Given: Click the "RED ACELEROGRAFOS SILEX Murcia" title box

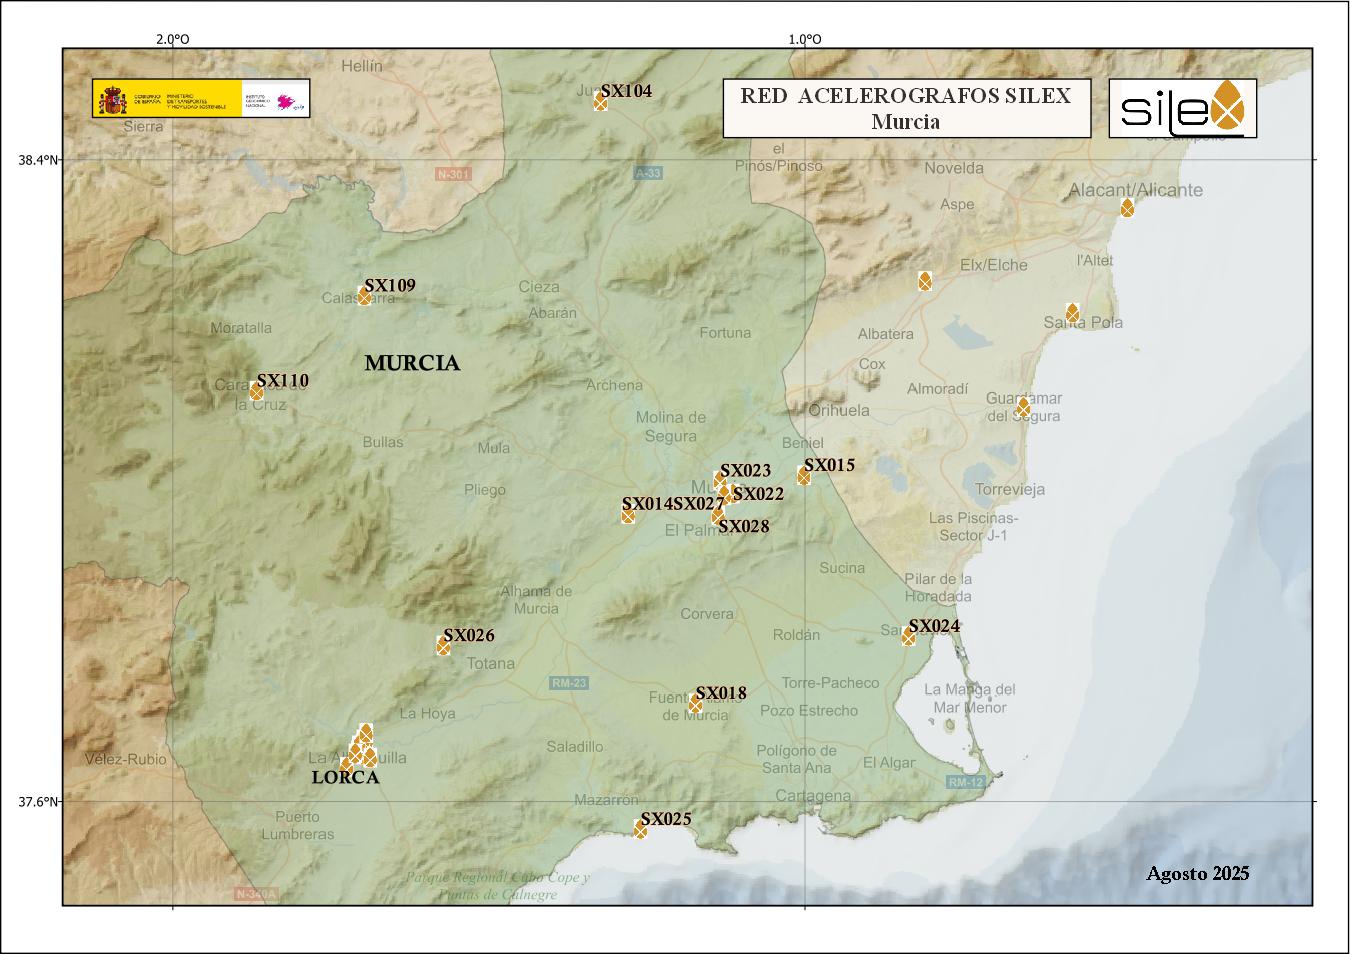Looking at the screenshot, I should 905,108.
